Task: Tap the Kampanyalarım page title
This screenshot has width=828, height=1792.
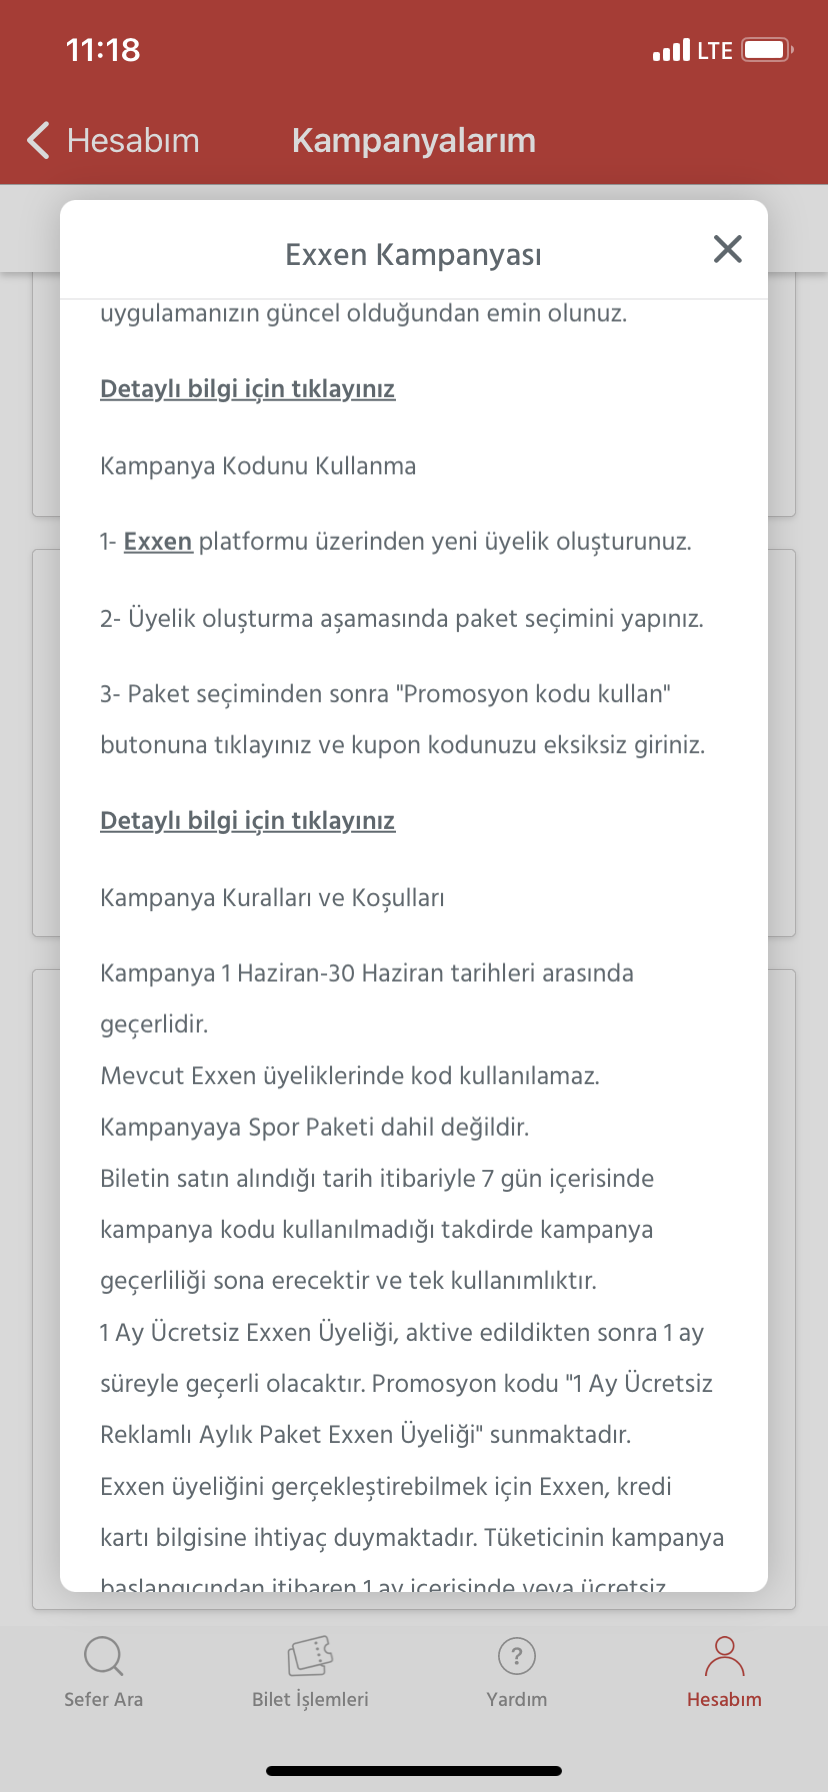Action: pos(414,141)
